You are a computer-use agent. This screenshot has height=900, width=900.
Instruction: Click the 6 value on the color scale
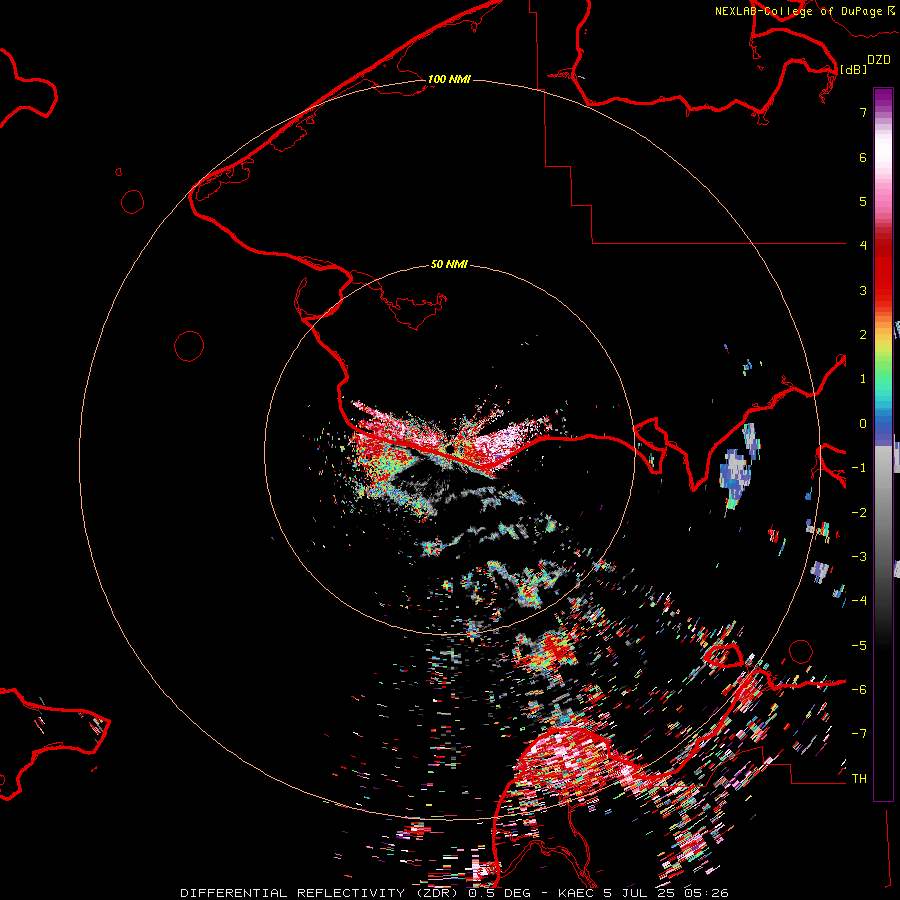863,157
